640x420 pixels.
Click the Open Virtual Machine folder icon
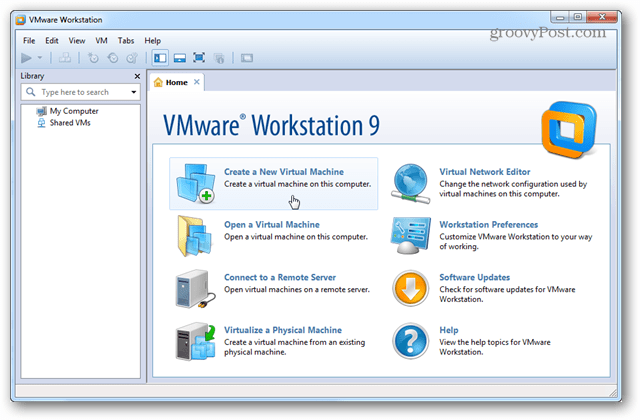[x=195, y=236]
